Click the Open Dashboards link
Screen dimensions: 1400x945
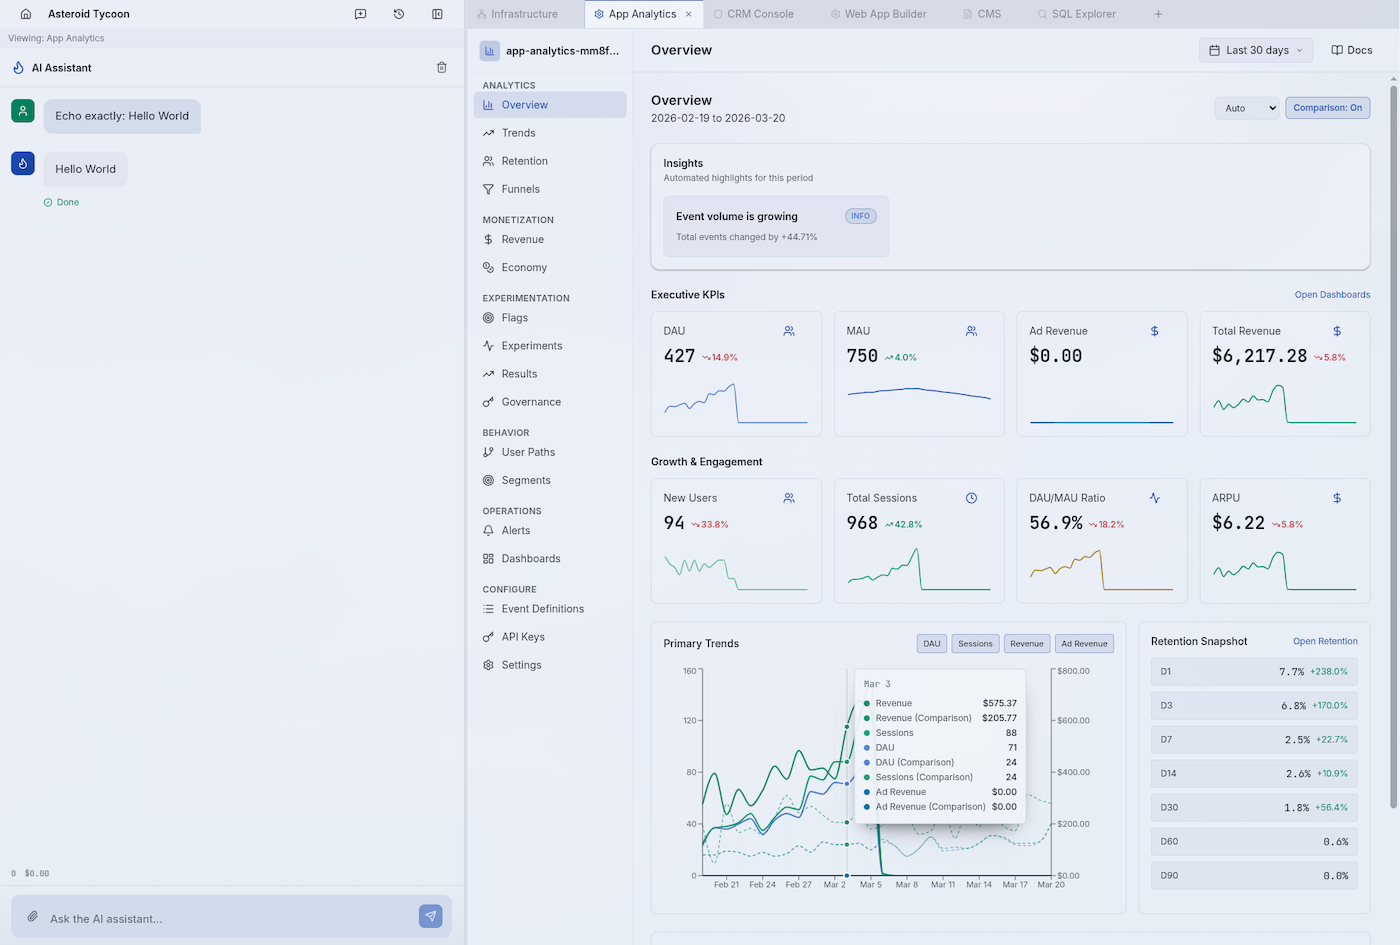1331,295
